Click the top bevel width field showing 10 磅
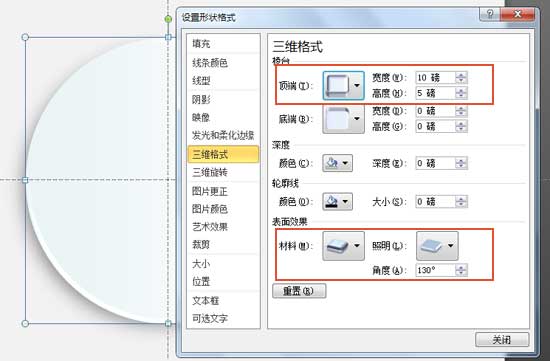550x361 pixels. 436,78
